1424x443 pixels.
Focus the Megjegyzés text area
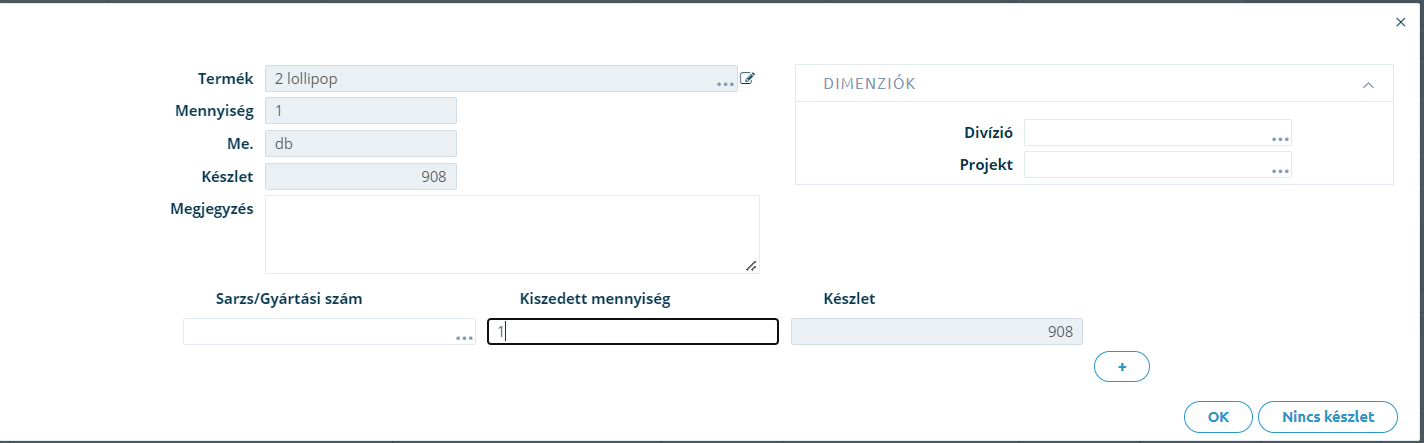pos(512,234)
